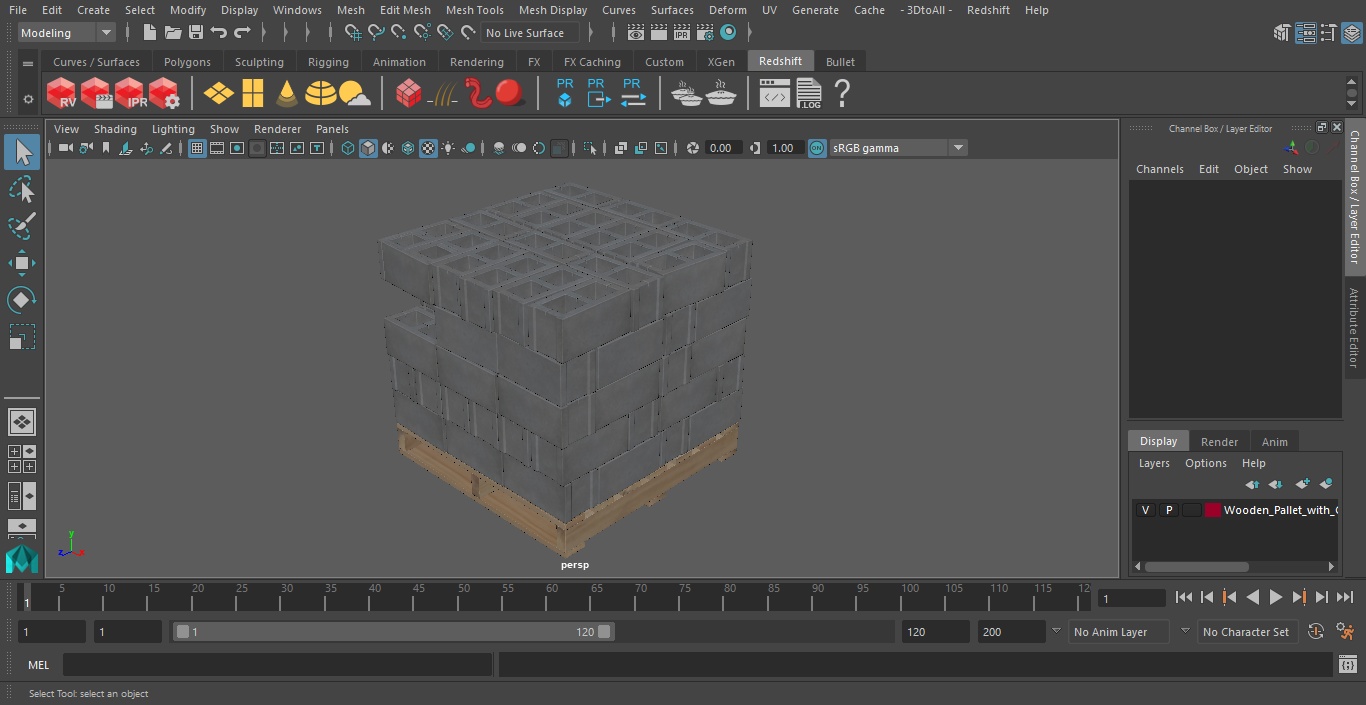Click the Save Scene icon
Screen dimensions: 1366x705
click(x=196, y=33)
